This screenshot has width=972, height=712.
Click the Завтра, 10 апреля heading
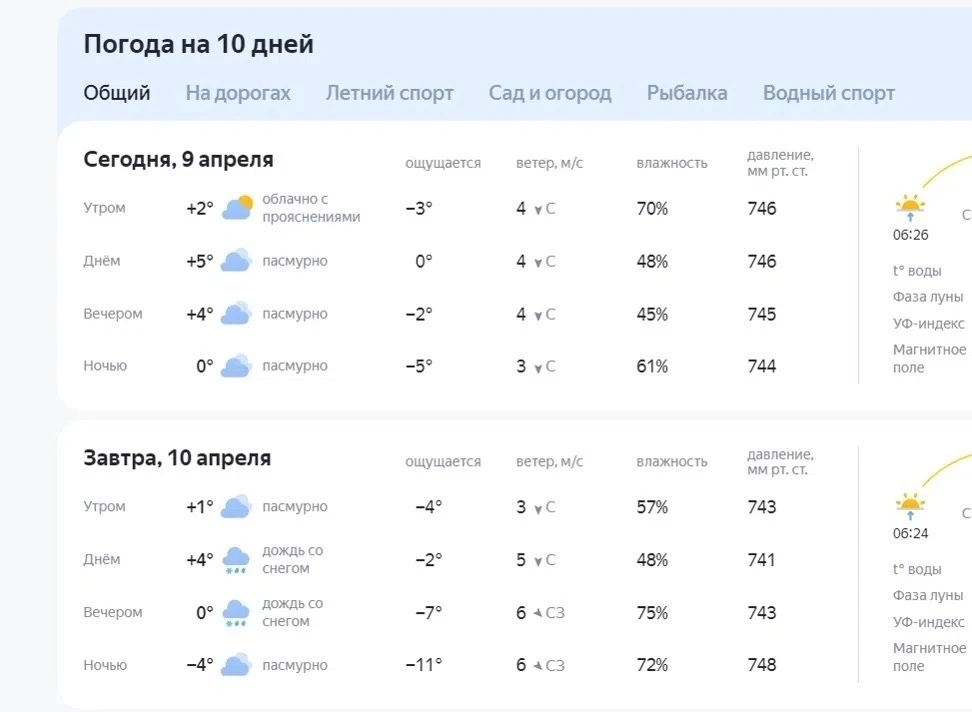click(177, 458)
